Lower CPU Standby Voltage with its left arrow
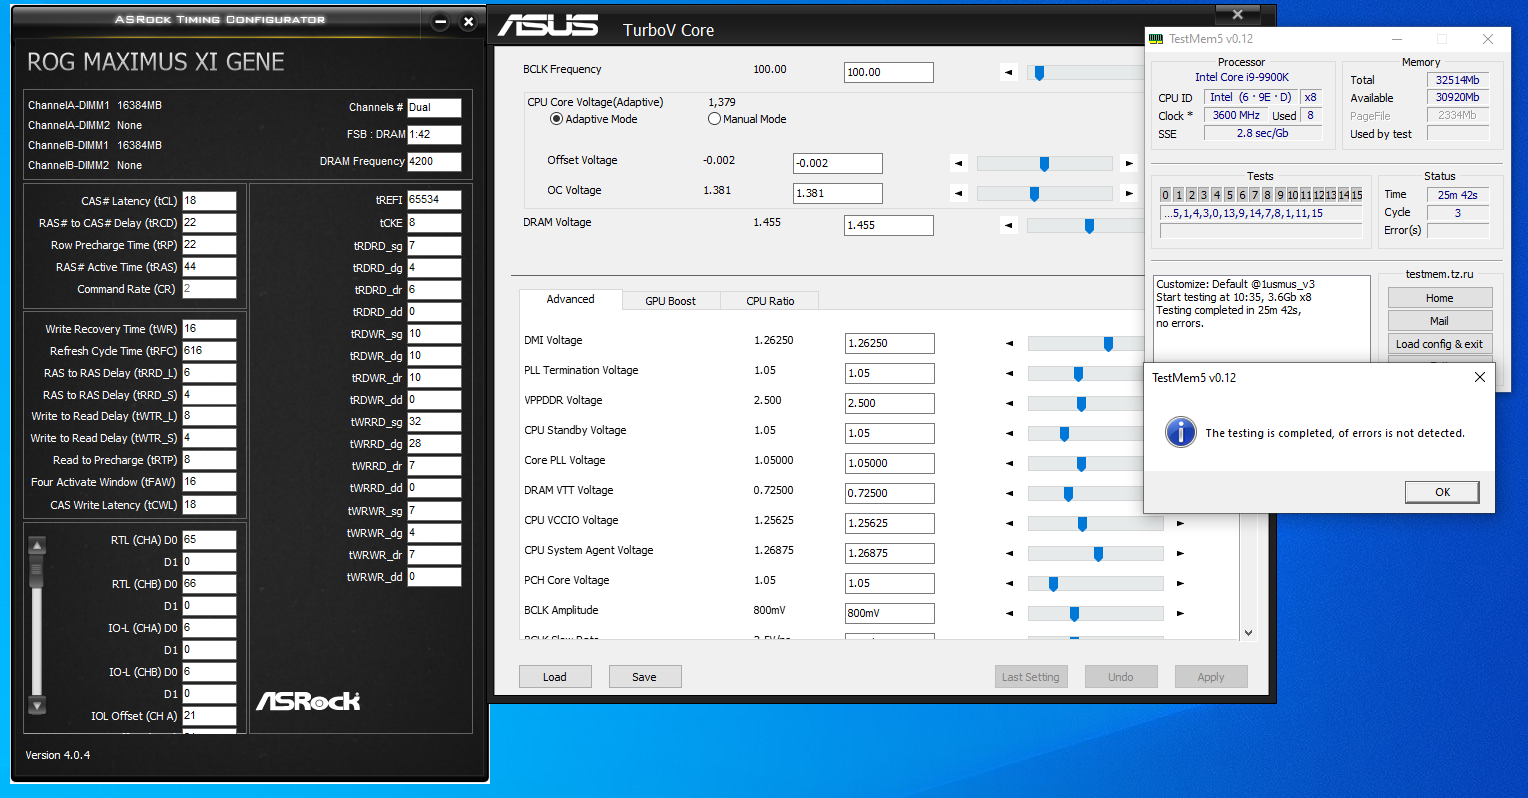 (1010, 434)
